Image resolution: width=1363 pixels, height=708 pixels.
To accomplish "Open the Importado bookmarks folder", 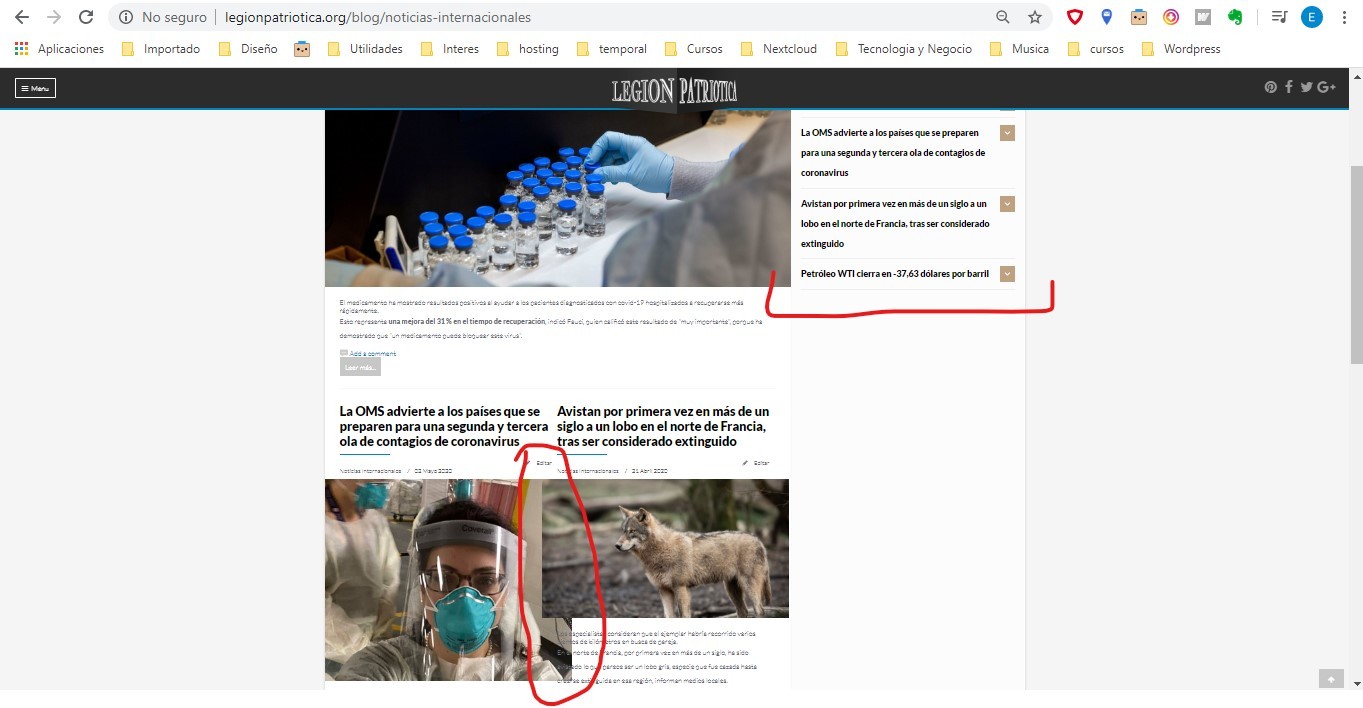I will pos(161,49).
